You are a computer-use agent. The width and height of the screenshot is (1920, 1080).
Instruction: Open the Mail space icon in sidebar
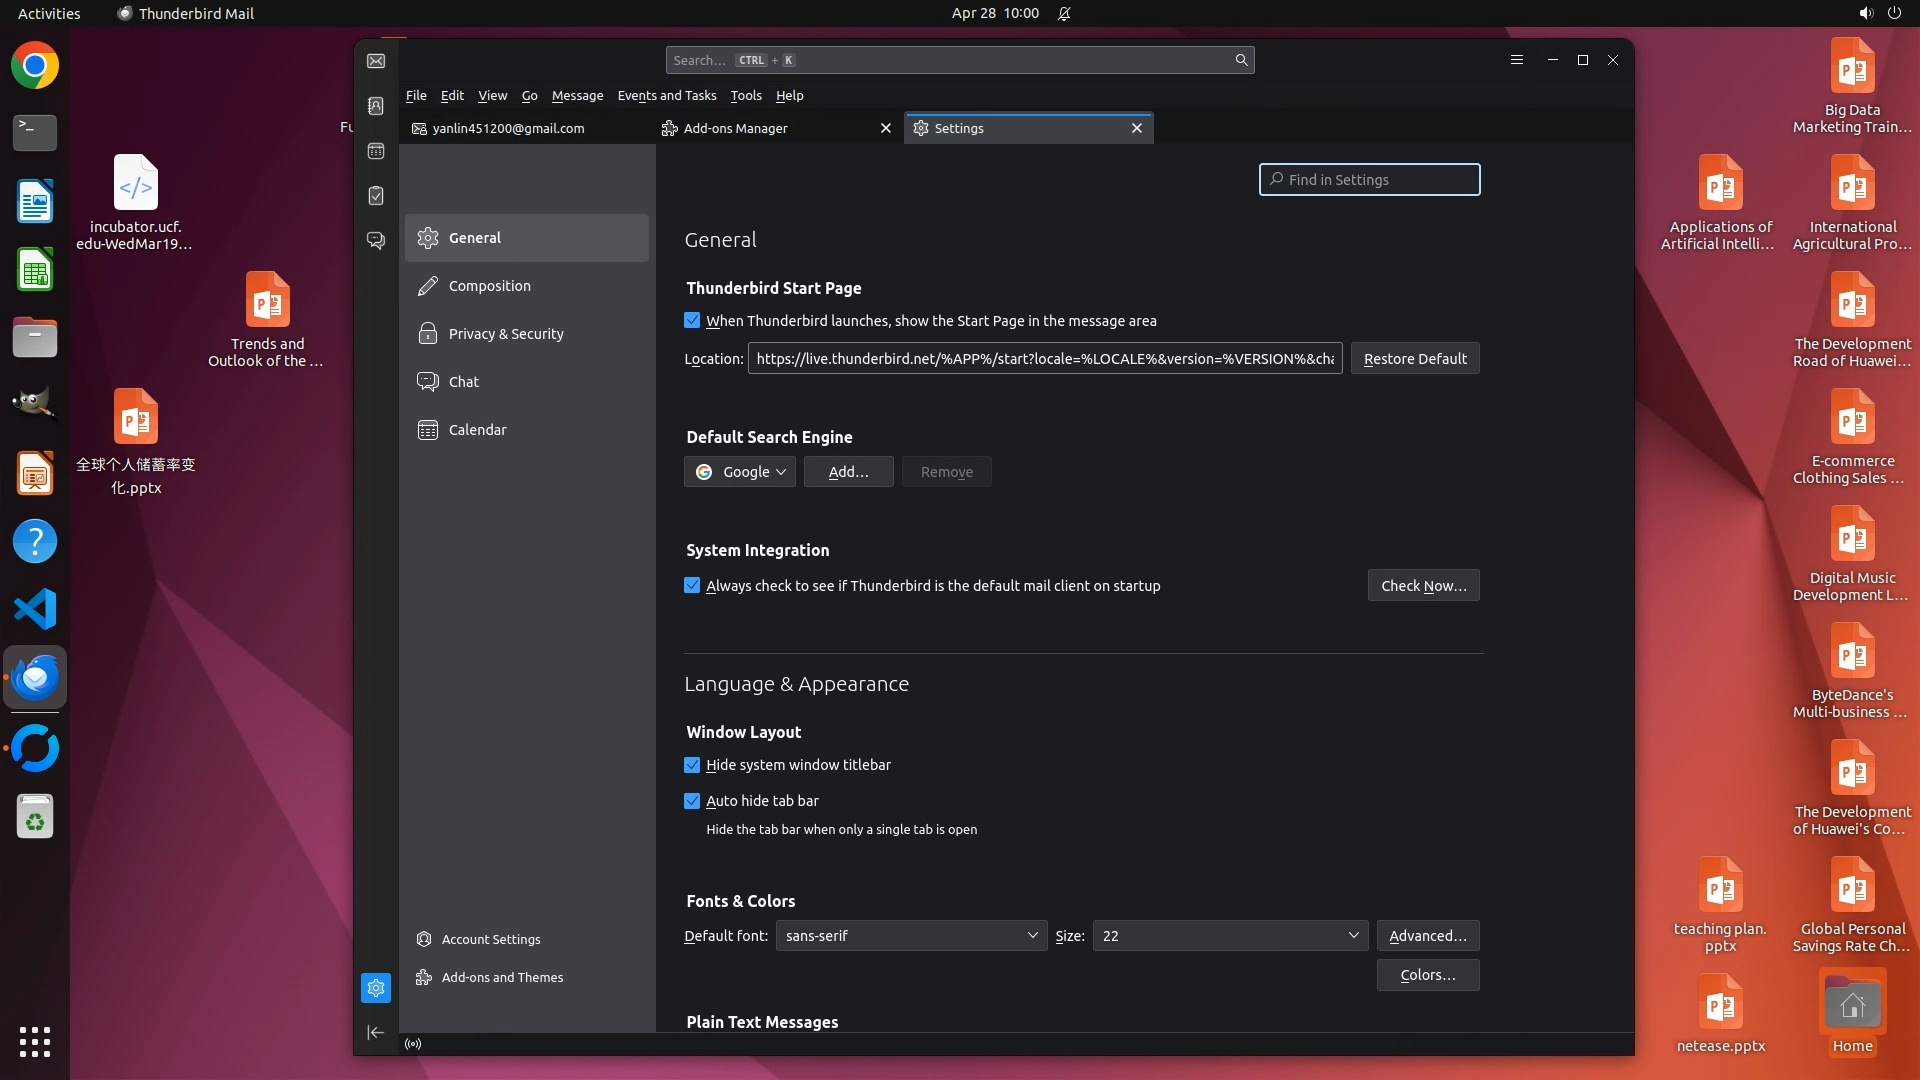tap(376, 61)
